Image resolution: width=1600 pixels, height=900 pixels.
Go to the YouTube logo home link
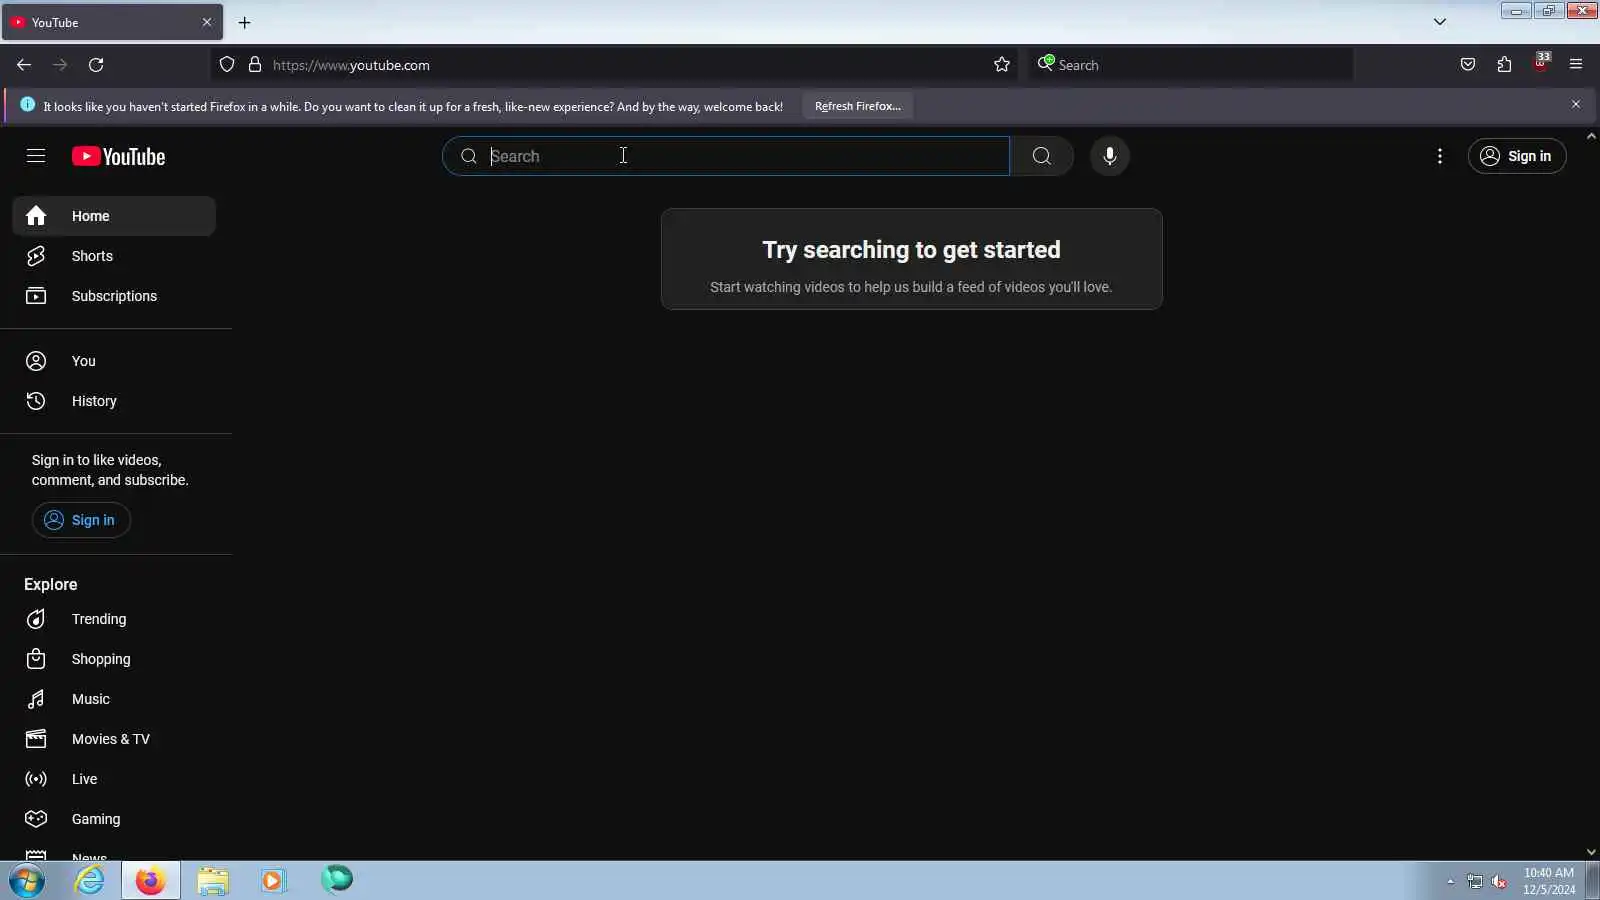[x=118, y=156]
